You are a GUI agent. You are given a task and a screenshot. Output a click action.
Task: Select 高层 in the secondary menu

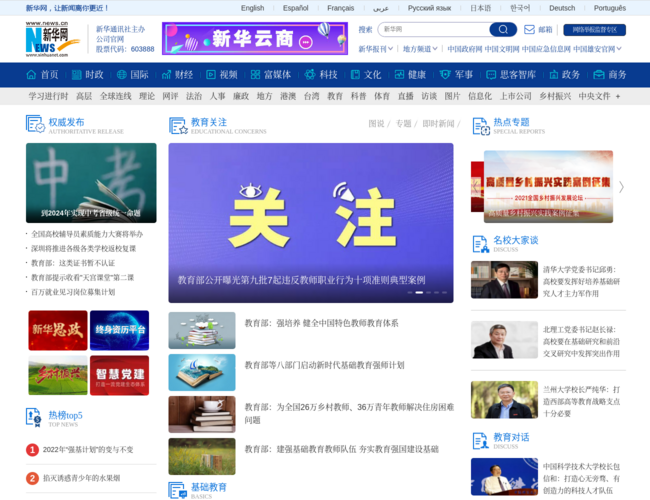point(84,97)
